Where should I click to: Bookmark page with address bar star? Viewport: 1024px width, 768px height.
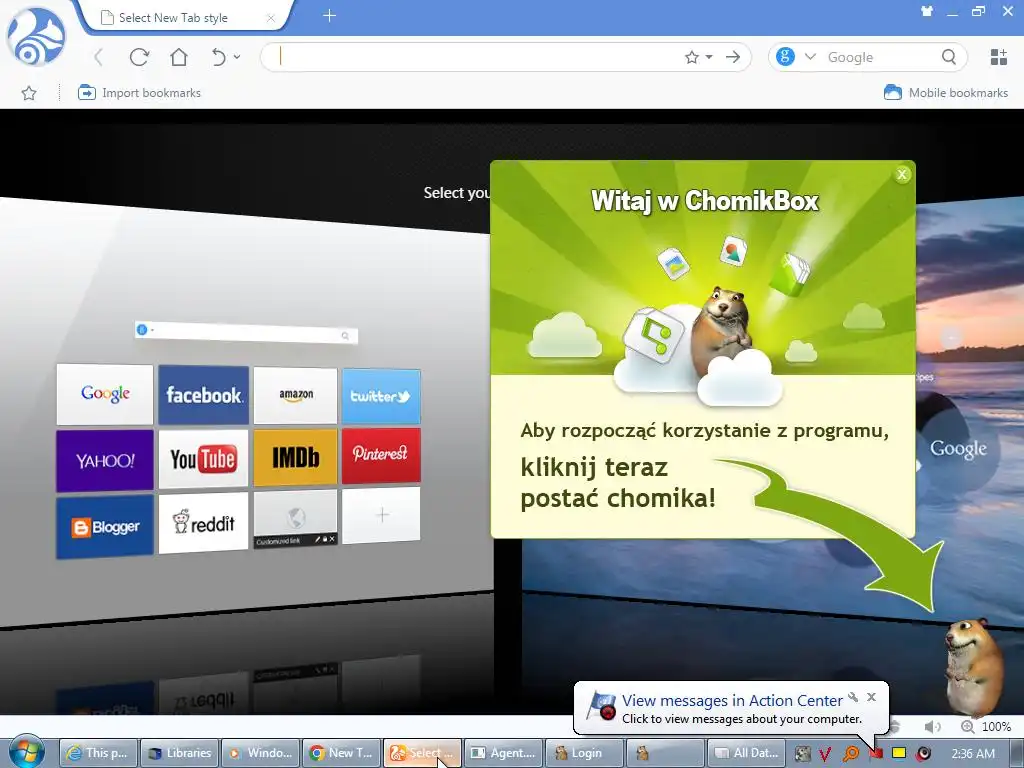click(x=692, y=57)
